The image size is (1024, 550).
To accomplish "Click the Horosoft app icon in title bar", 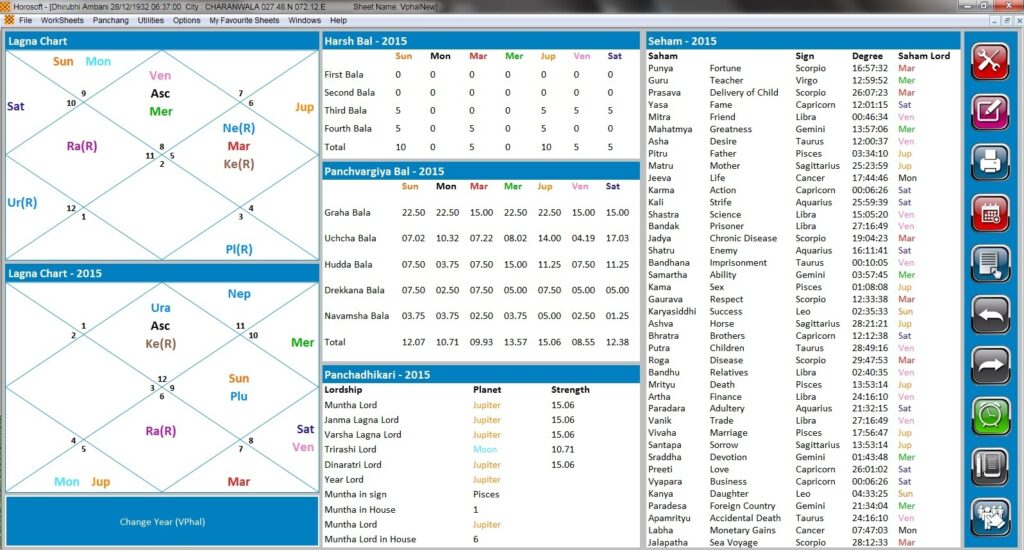I will tap(7, 6).
